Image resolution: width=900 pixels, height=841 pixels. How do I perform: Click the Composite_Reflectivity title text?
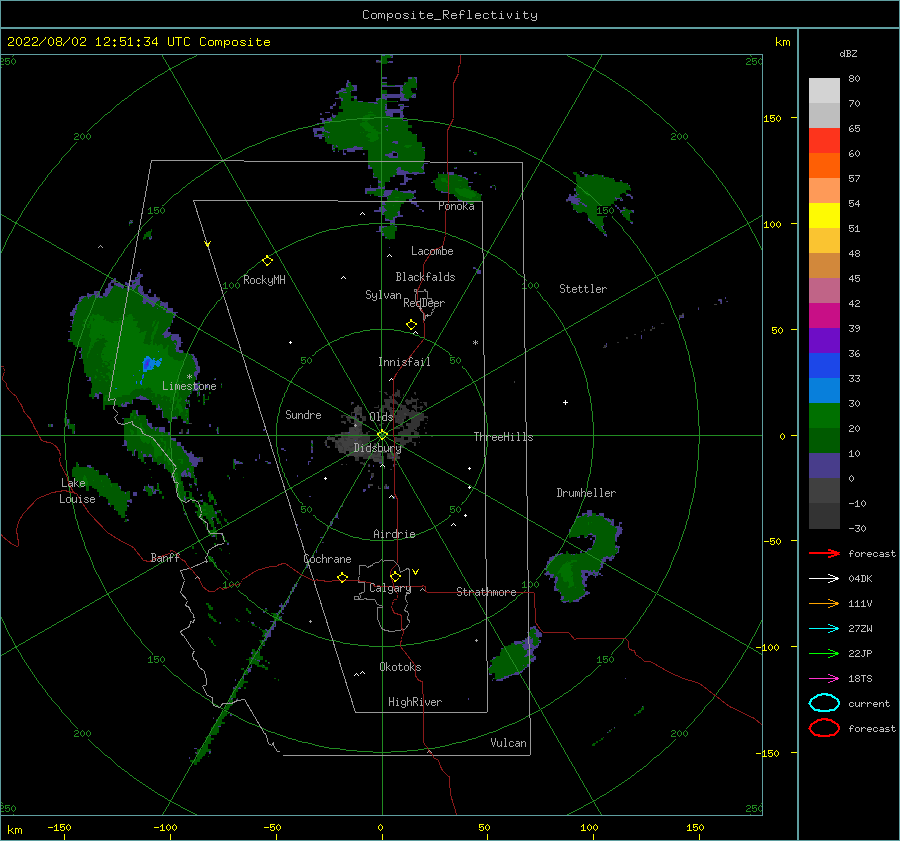[449, 15]
